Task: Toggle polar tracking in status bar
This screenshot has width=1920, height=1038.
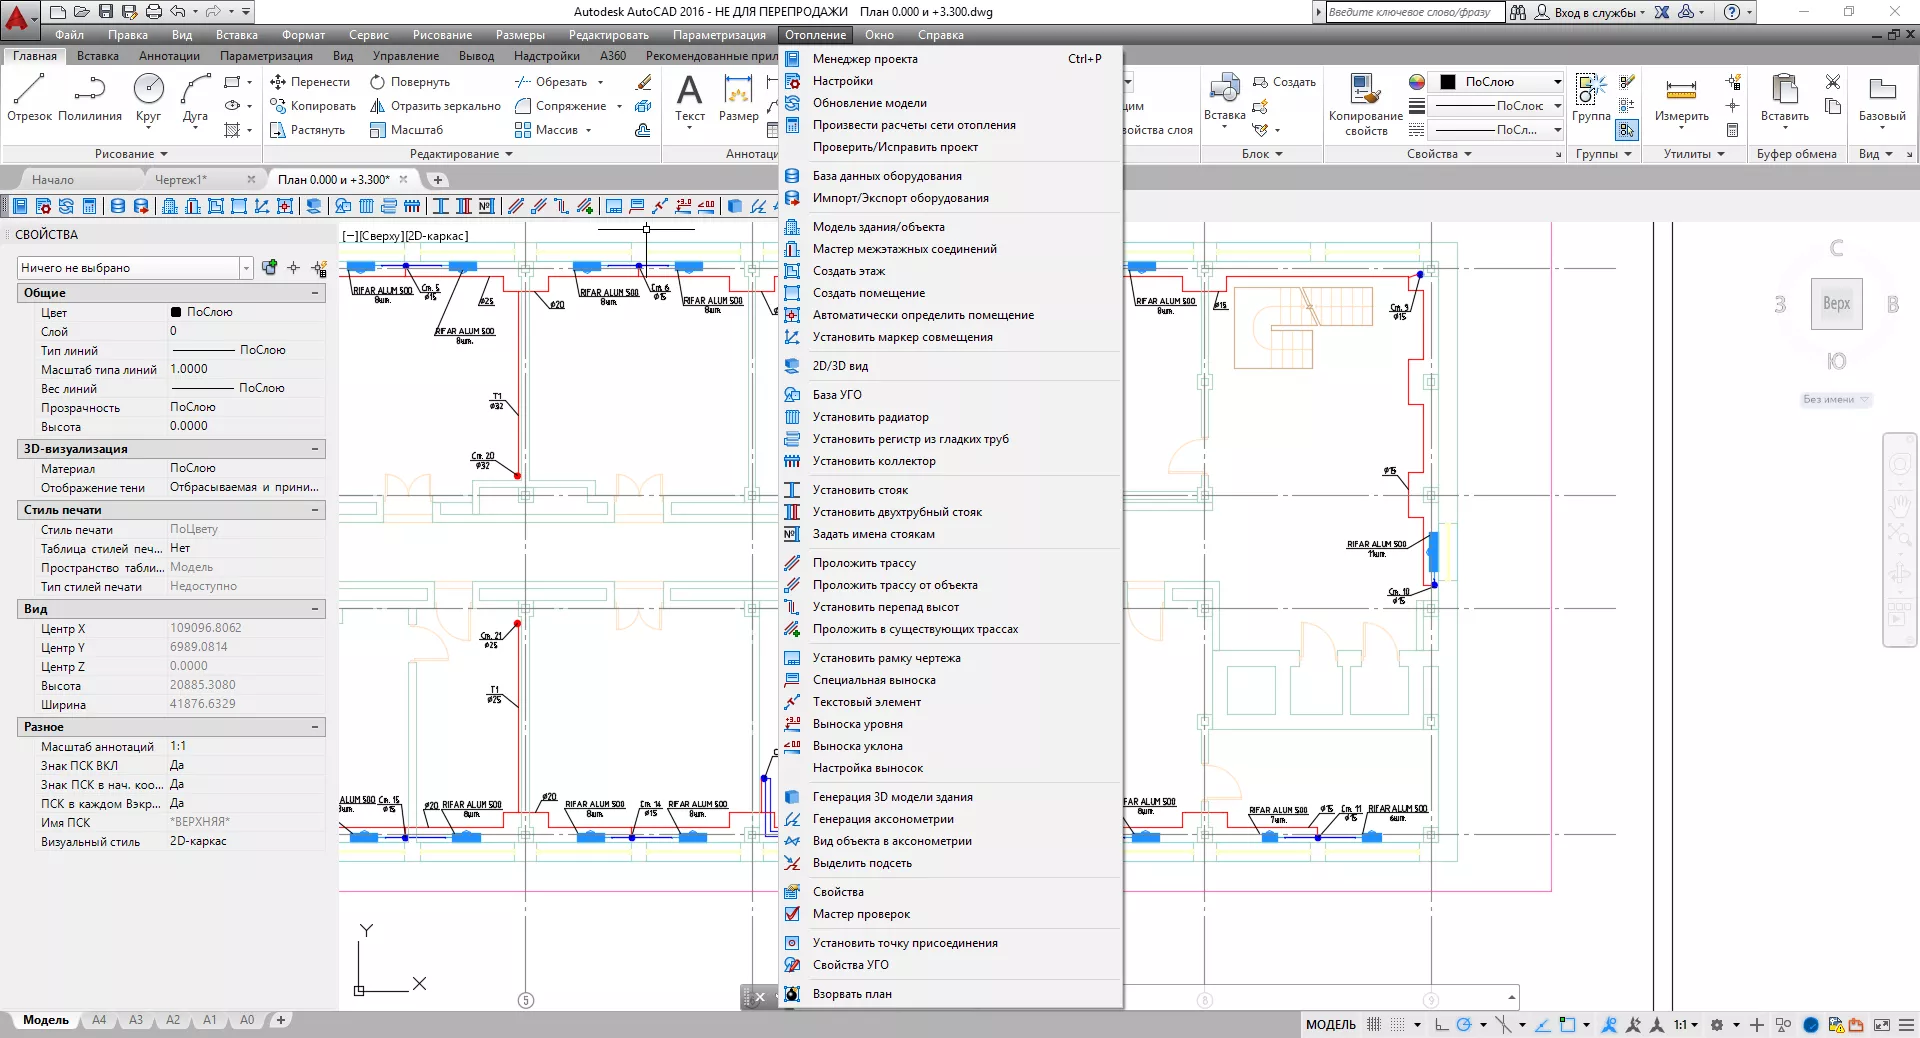Action: (x=1464, y=1024)
